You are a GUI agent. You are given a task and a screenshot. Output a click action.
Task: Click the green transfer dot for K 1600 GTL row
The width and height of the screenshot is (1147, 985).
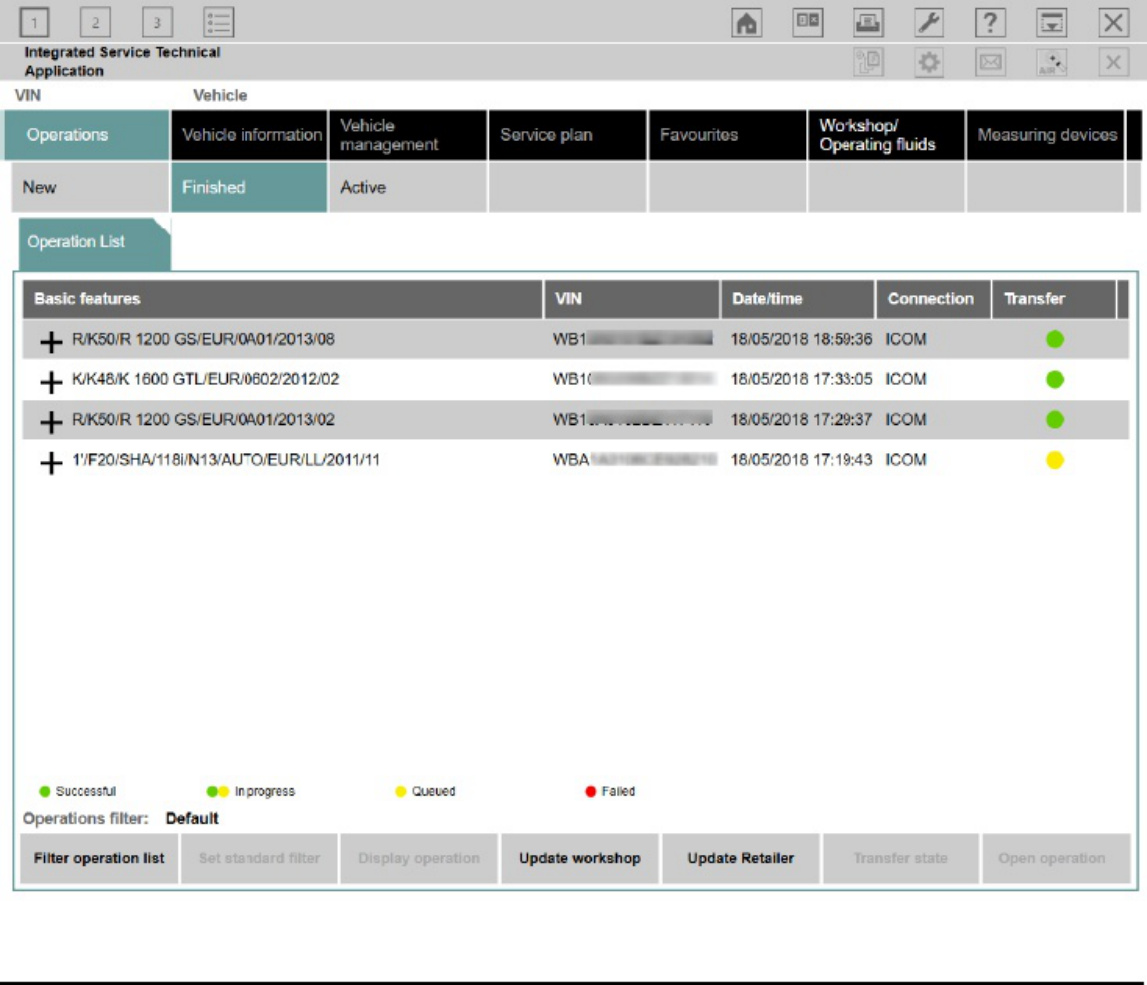[1054, 380]
